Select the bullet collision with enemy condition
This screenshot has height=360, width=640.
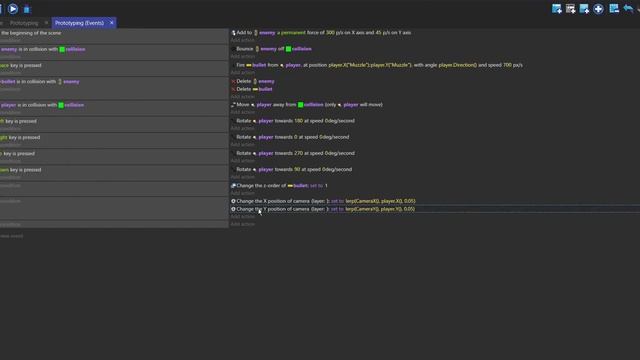click(40, 82)
